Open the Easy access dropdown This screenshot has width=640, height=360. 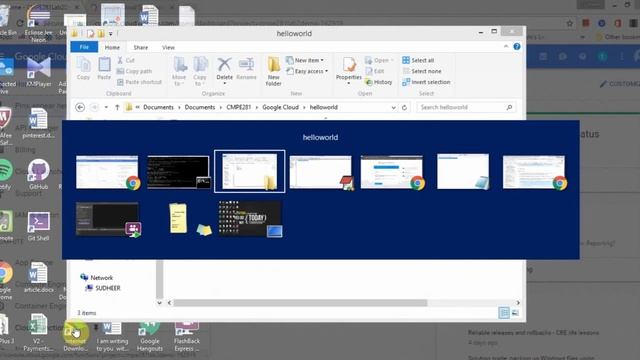pyautogui.click(x=307, y=71)
